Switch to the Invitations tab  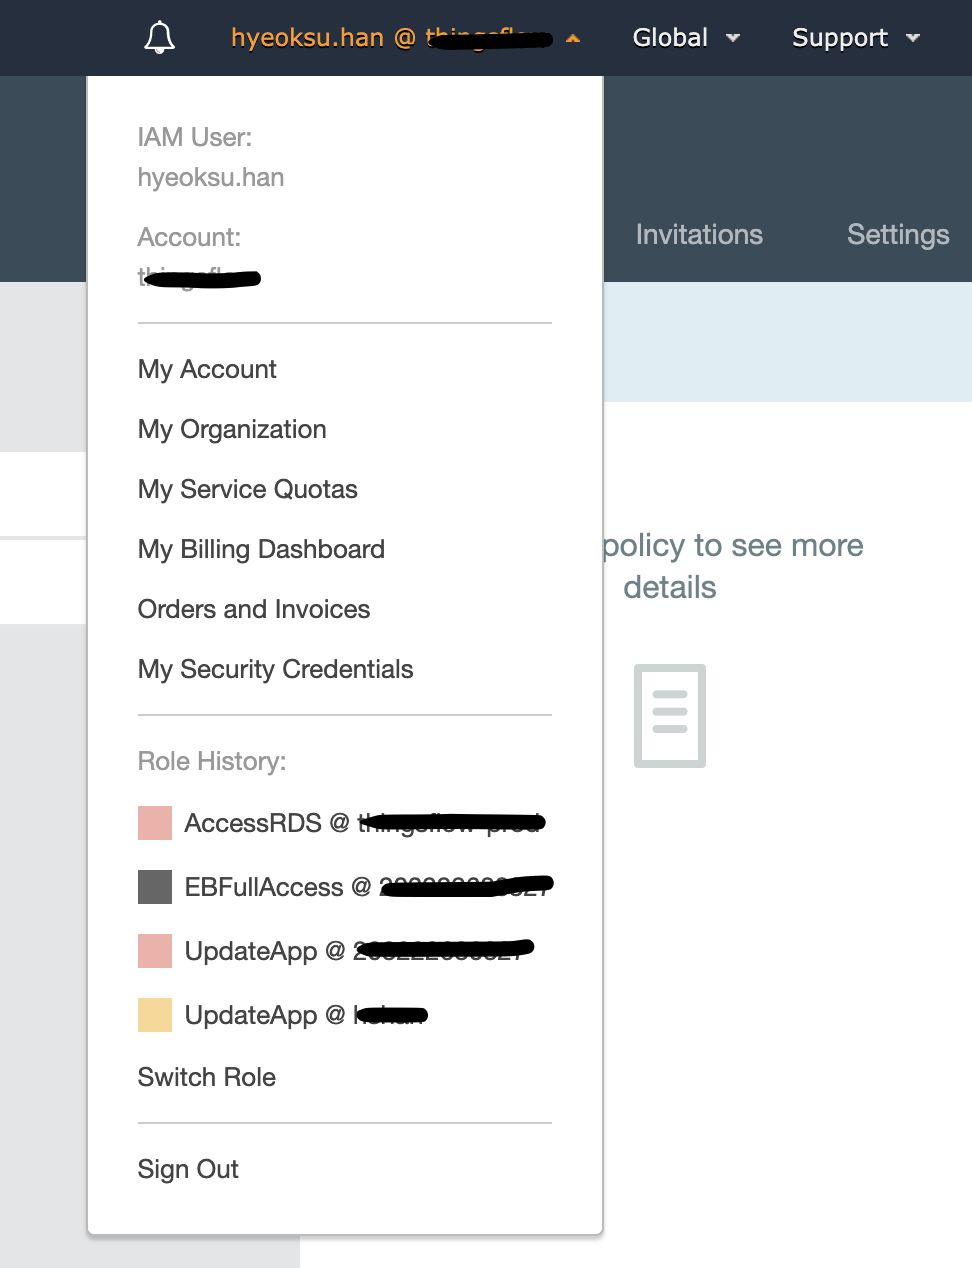pos(698,235)
